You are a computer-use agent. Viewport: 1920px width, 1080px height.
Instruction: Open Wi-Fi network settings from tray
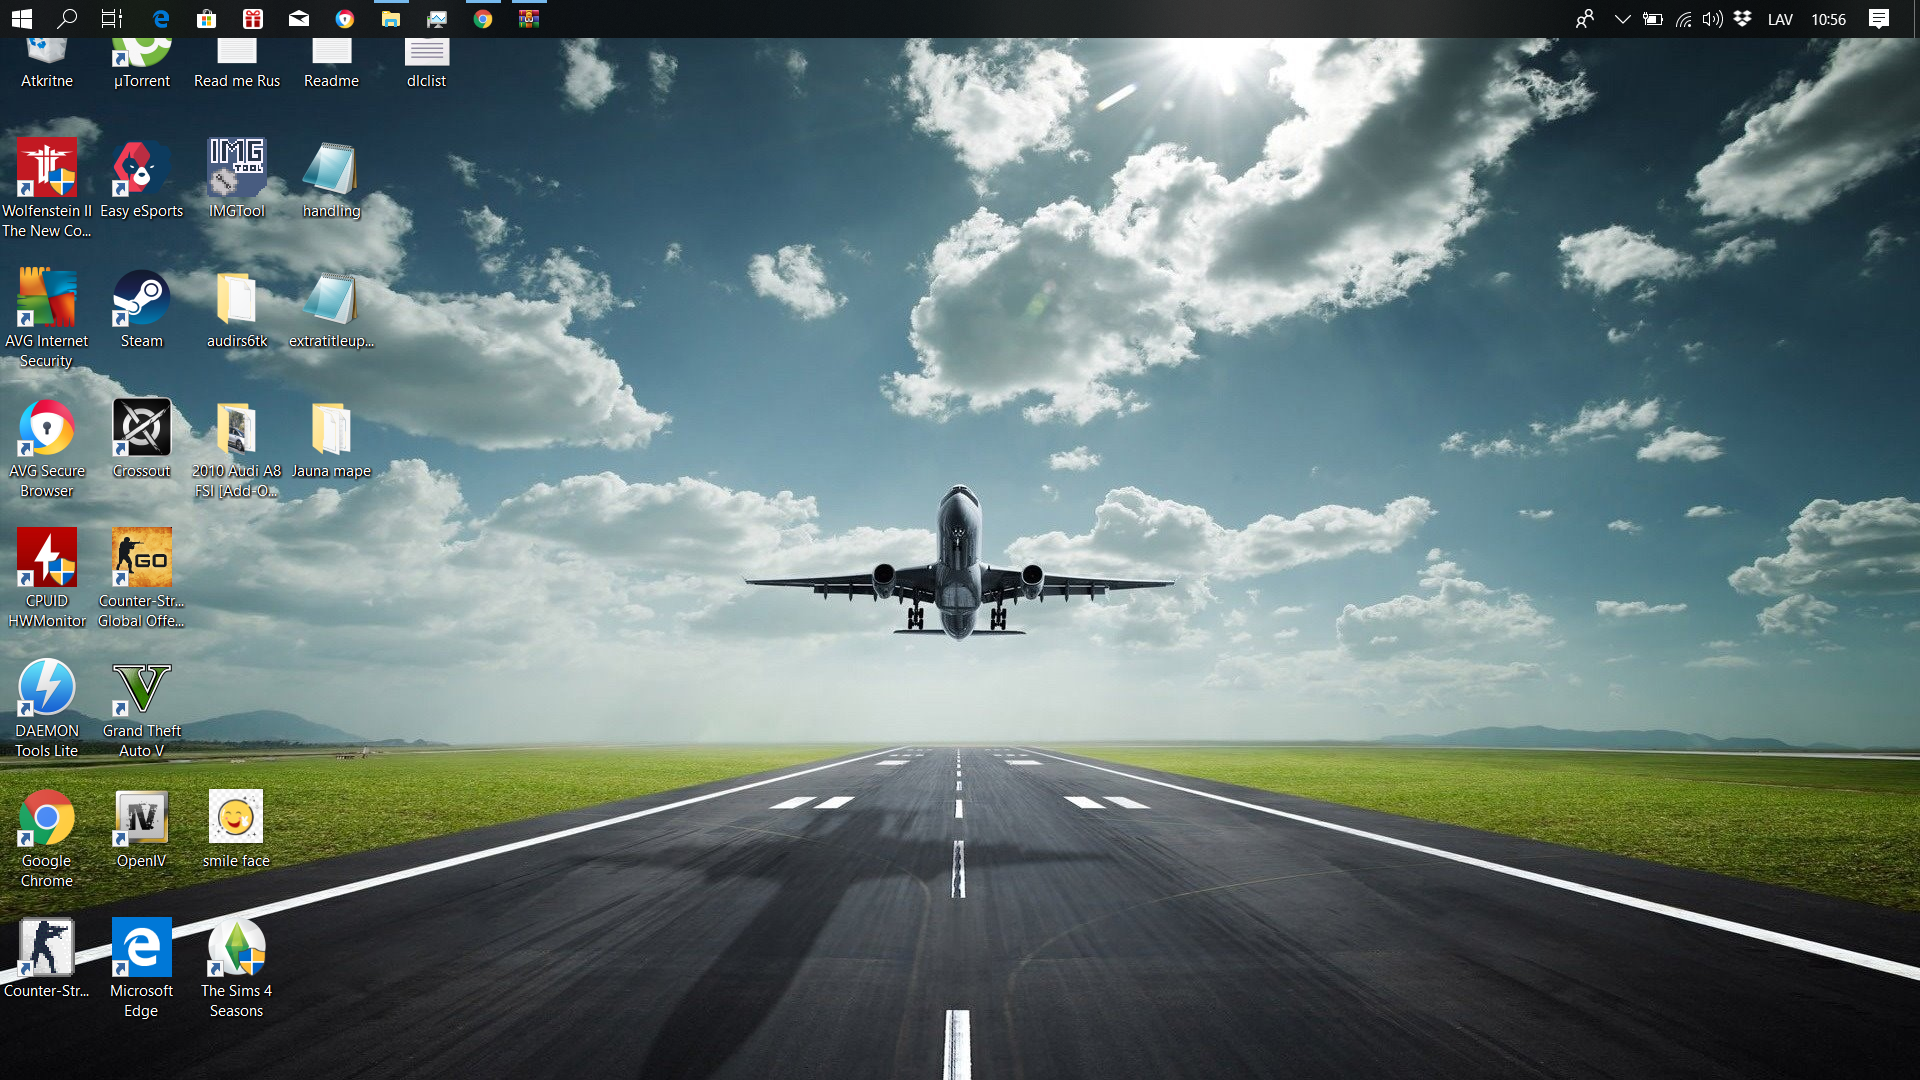click(x=1684, y=19)
